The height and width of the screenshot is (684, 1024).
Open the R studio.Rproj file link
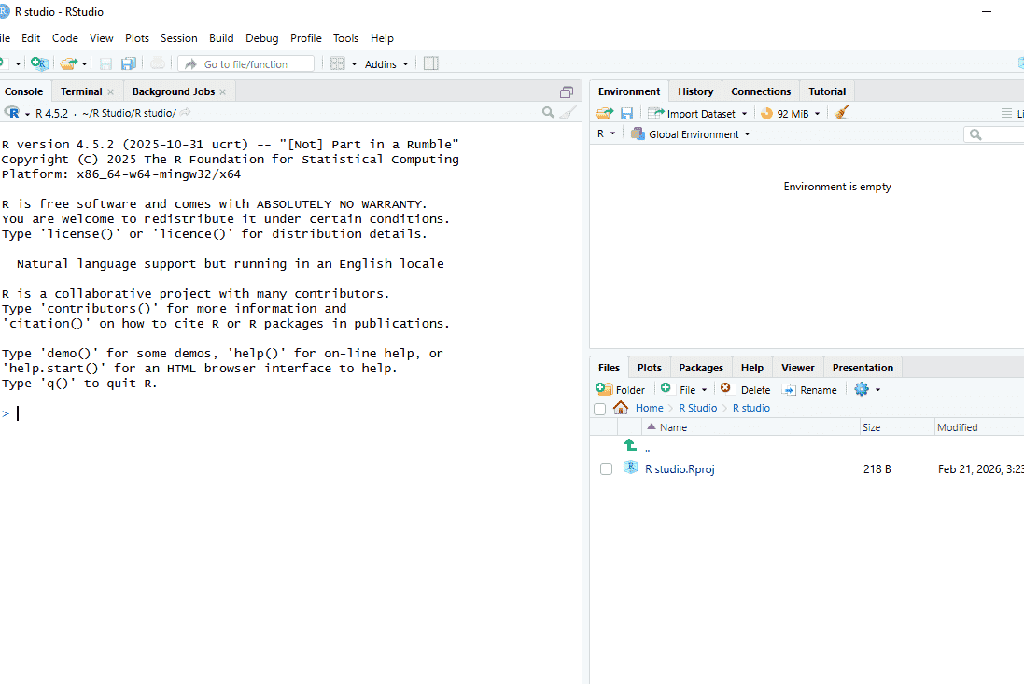(680, 469)
